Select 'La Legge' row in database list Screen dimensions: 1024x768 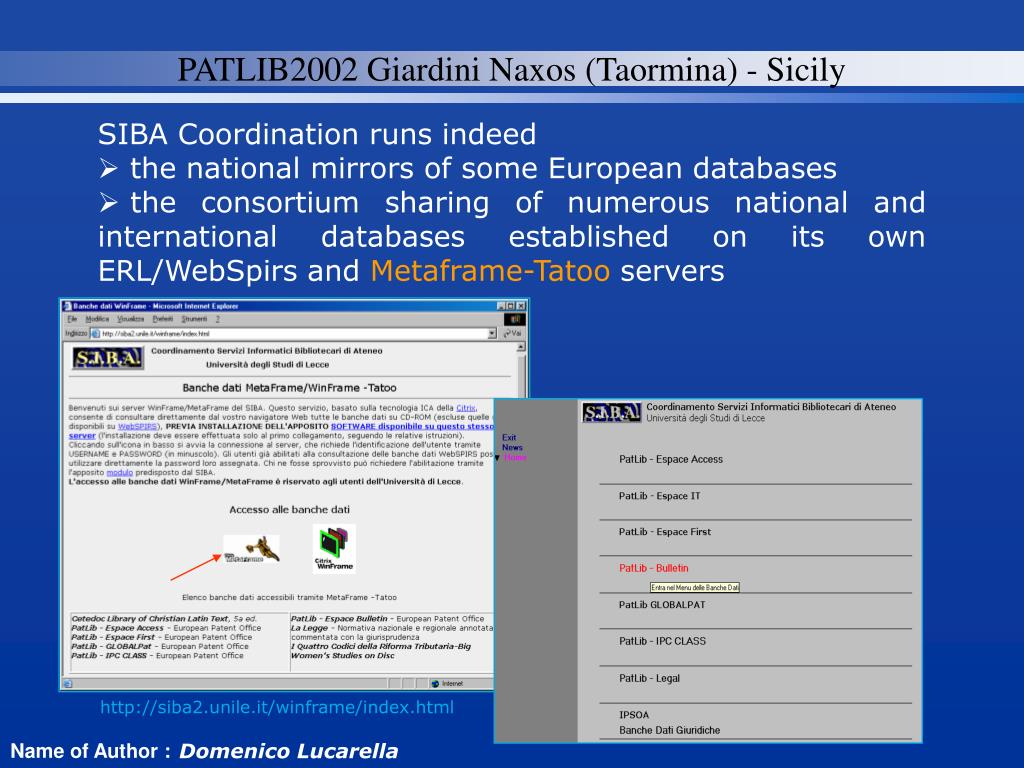point(392,632)
